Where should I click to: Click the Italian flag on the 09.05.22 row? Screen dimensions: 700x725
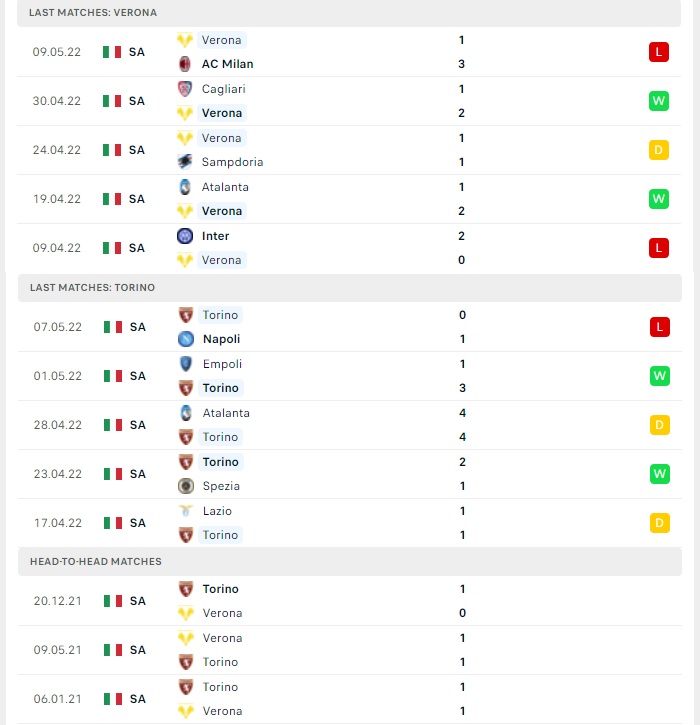(112, 52)
